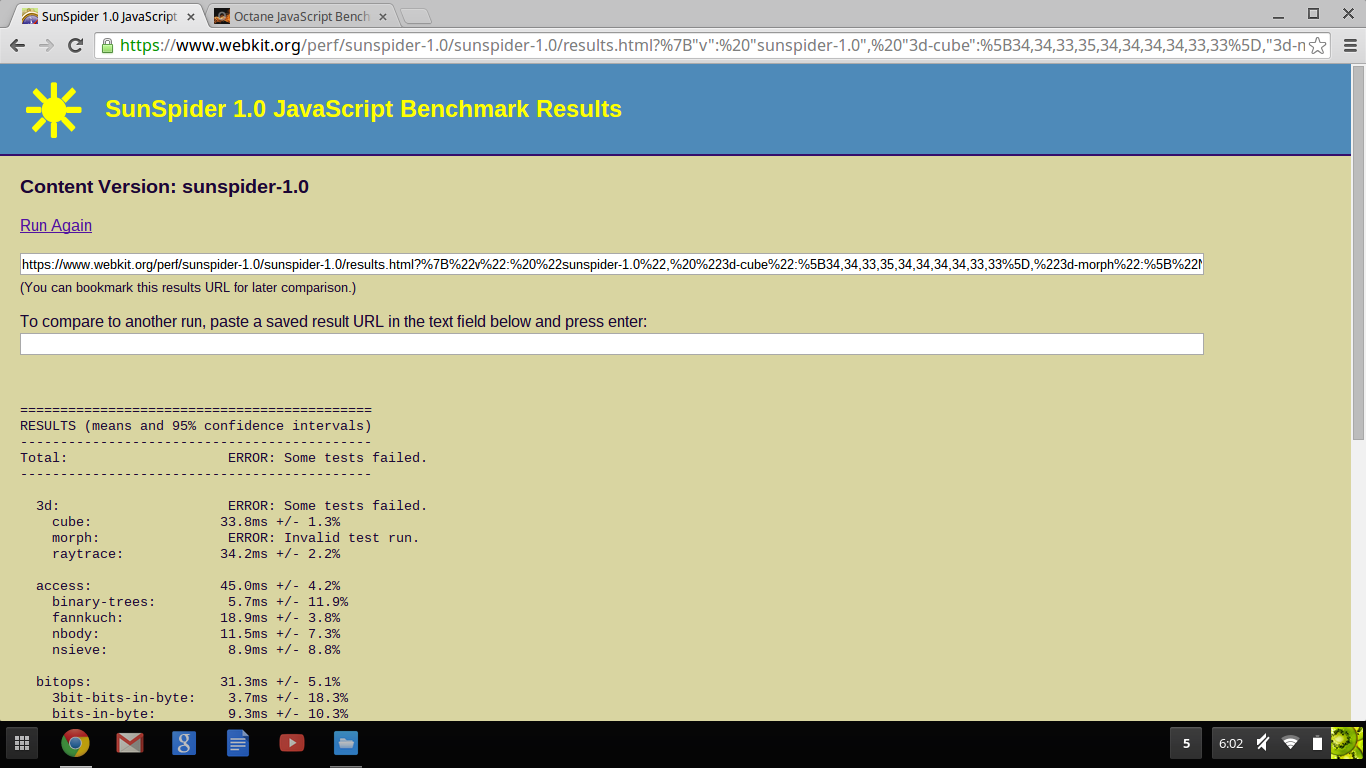Click the fannkuch 18.9ms result
The height and width of the screenshot is (768, 1366).
(196, 618)
